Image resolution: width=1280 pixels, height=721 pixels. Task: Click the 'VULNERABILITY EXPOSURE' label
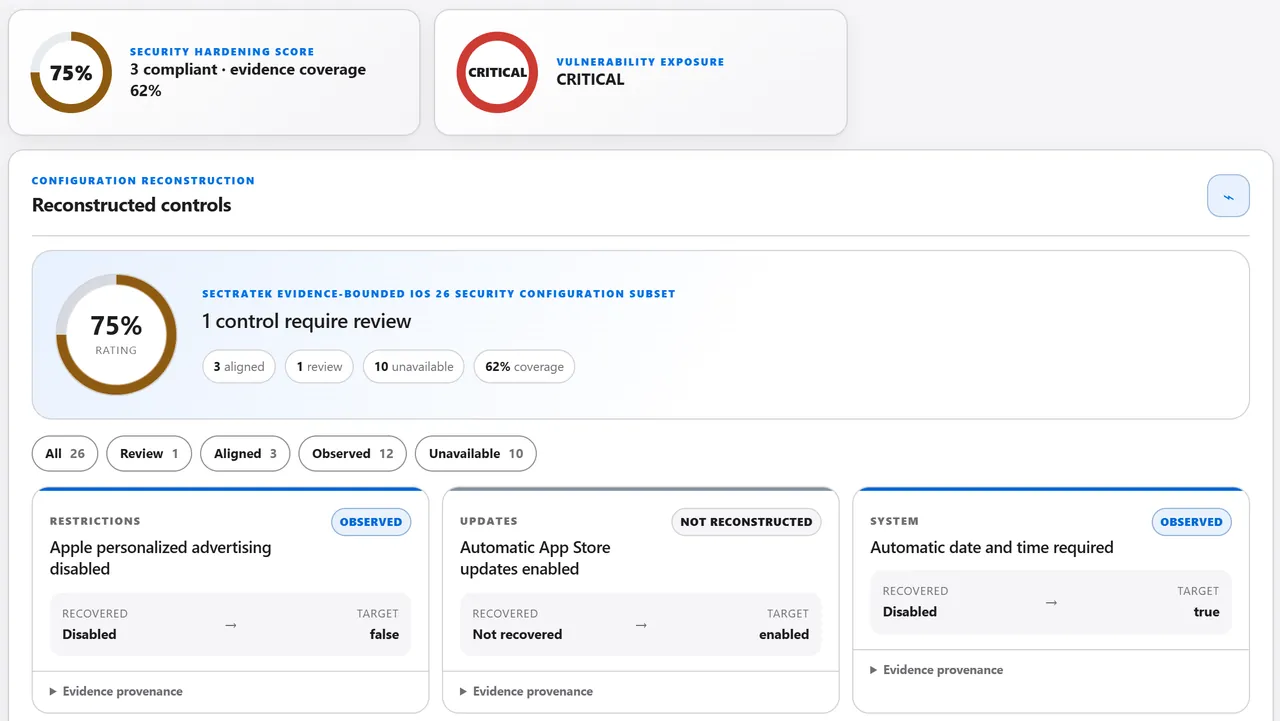point(640,62)
